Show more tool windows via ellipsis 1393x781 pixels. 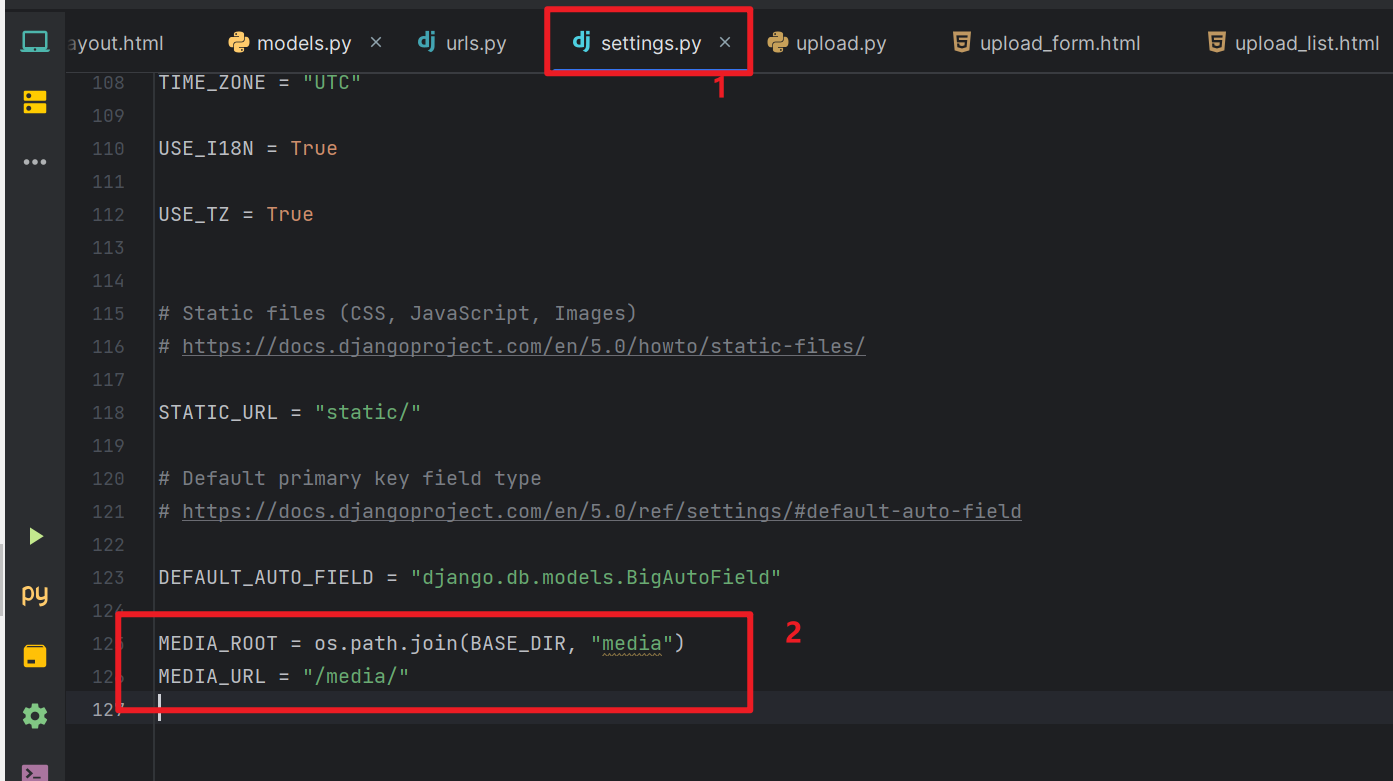(35, 162)
